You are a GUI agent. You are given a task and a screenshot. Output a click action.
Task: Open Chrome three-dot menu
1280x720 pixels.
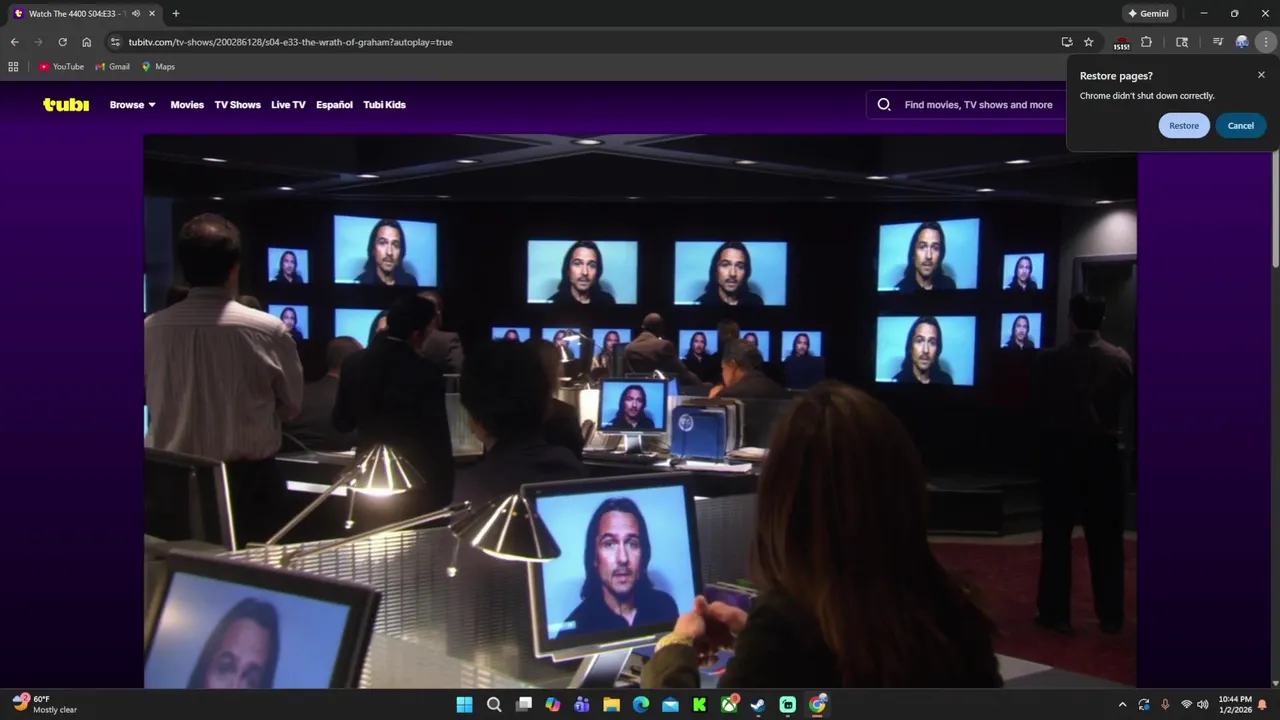[1266, 42]
